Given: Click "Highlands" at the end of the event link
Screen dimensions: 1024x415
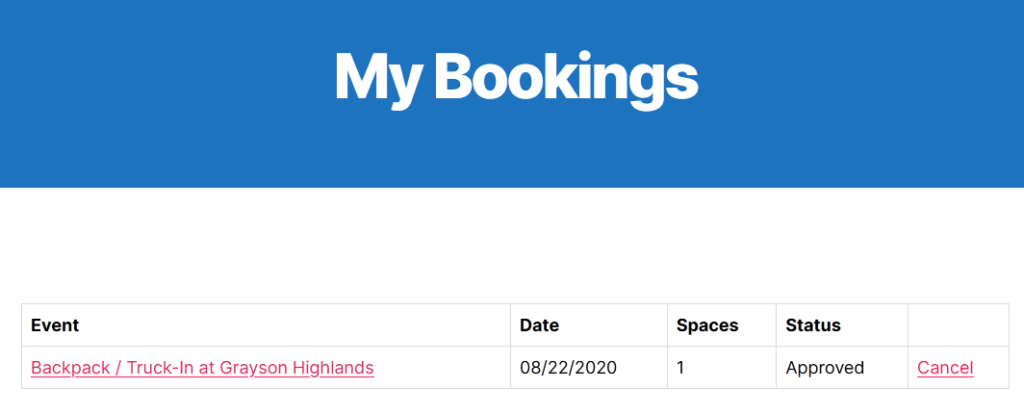Looking at the screenshot, I should click(333, 368).
